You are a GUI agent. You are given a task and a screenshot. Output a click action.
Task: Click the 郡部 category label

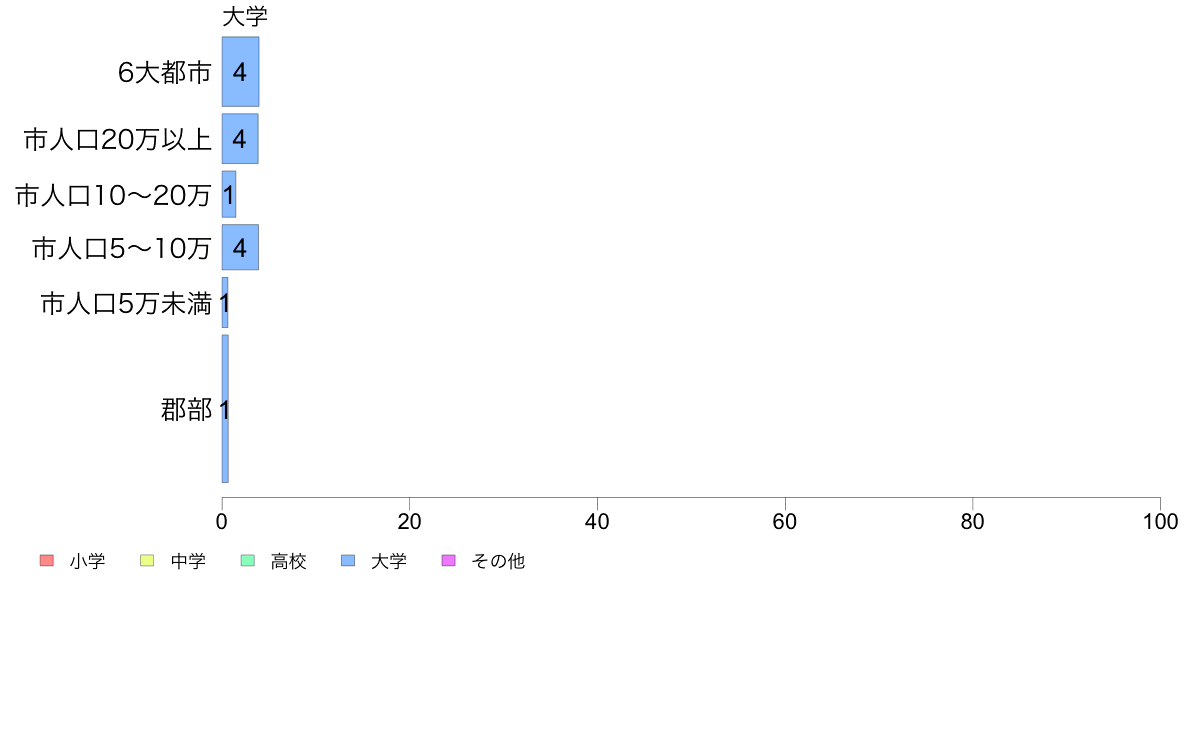186,409
